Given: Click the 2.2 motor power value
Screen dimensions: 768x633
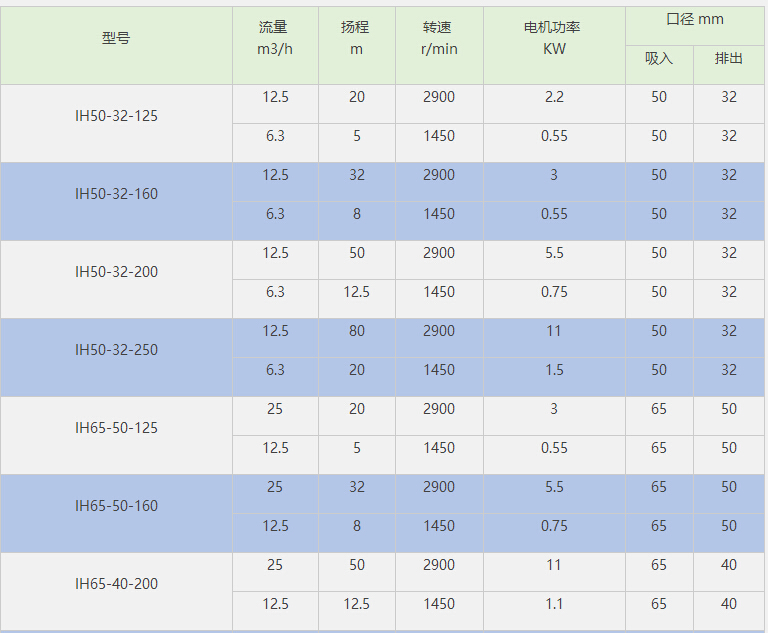Looking at the screenshot, I should (554, 97).
